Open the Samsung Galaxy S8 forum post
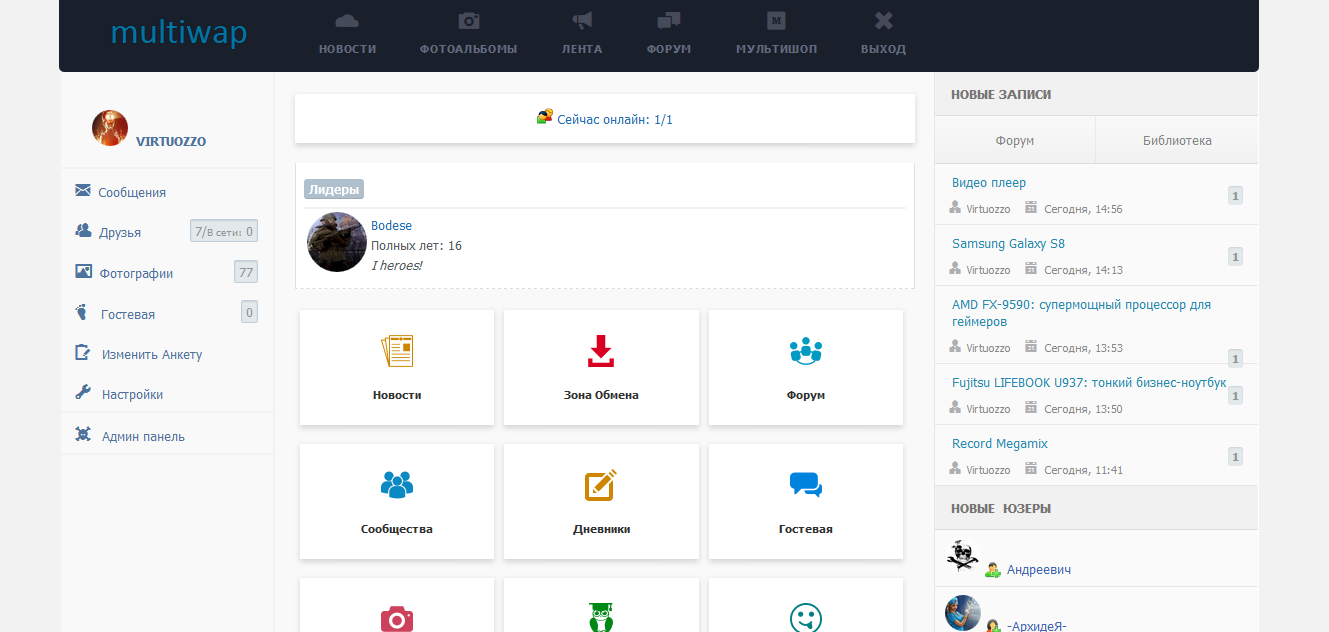Screen dimensions: 1329x632 [x=1008, y=244]
